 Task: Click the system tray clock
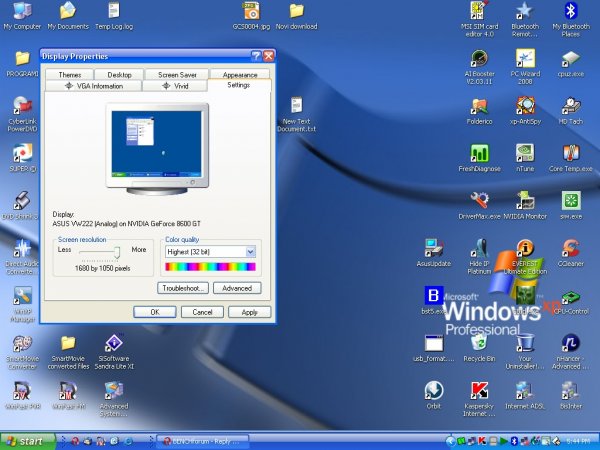pos(579,441)
